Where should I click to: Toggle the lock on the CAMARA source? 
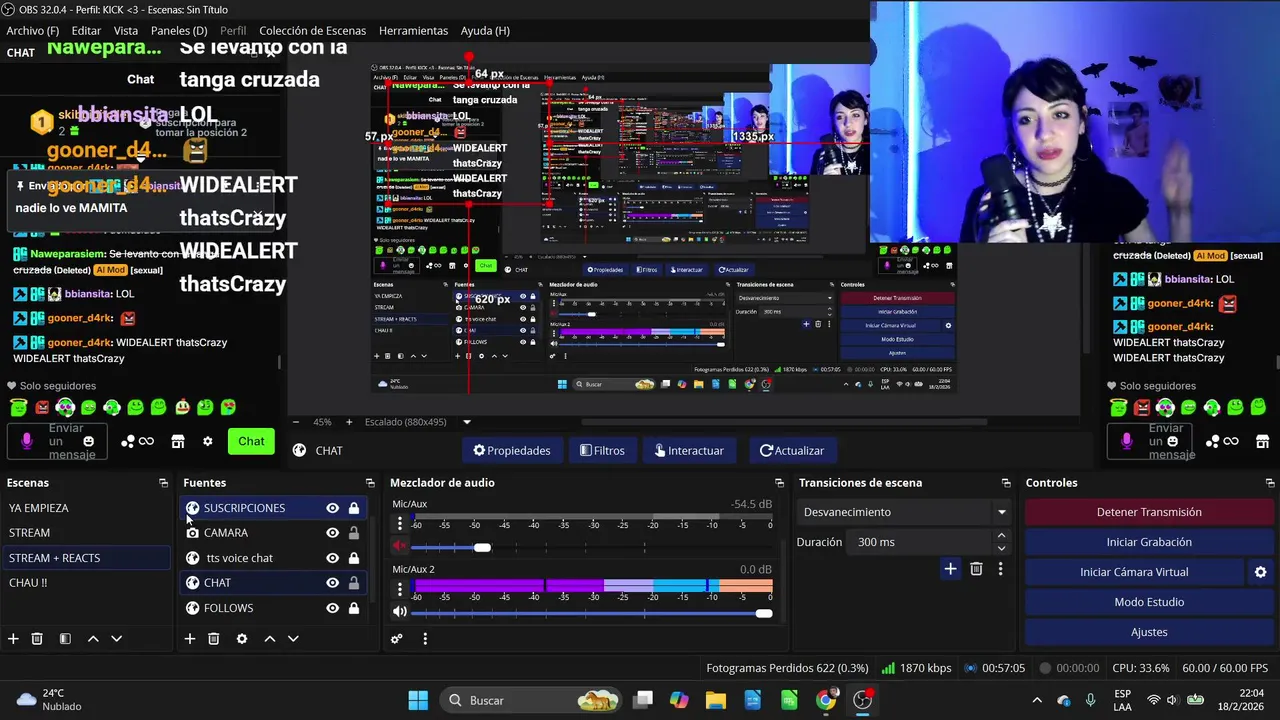[x=354, y=533]
